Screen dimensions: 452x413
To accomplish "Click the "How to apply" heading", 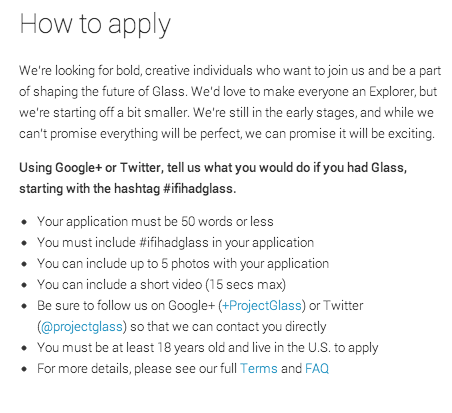I will pos(95,25).
